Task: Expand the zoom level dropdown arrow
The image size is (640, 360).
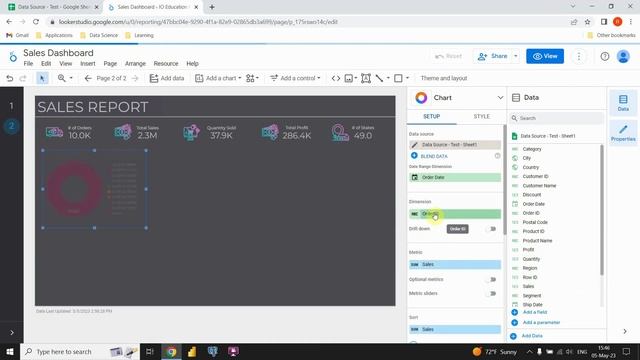Action: pos(71,78)
